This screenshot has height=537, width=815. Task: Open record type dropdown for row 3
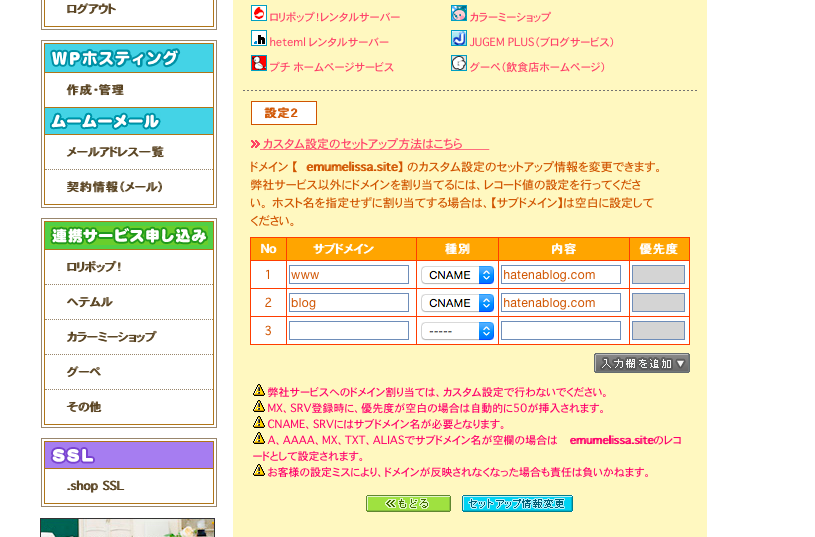(x=457, y=331)
